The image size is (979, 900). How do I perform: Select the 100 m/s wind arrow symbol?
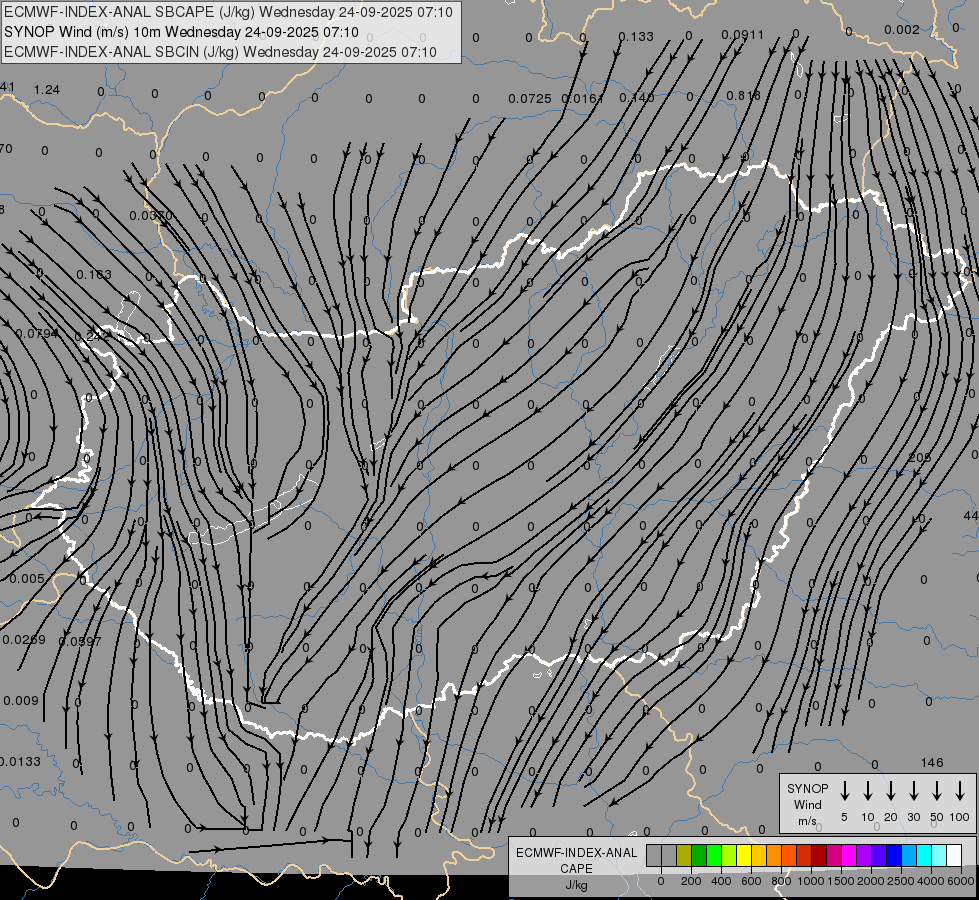[960, 791]
